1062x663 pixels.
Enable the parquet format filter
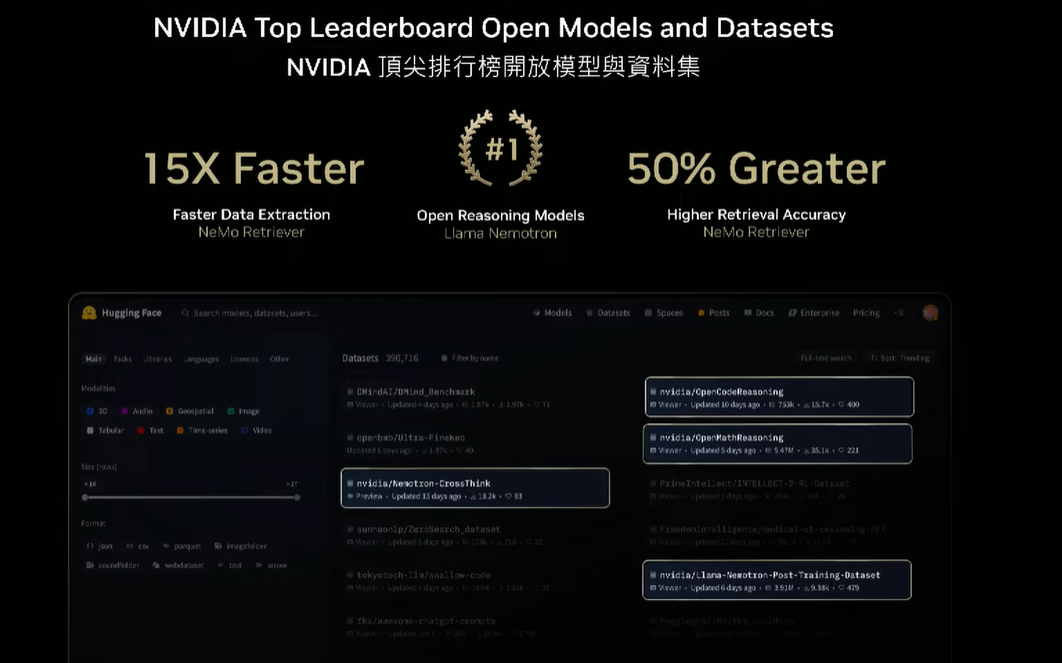[x=182, y=546]
